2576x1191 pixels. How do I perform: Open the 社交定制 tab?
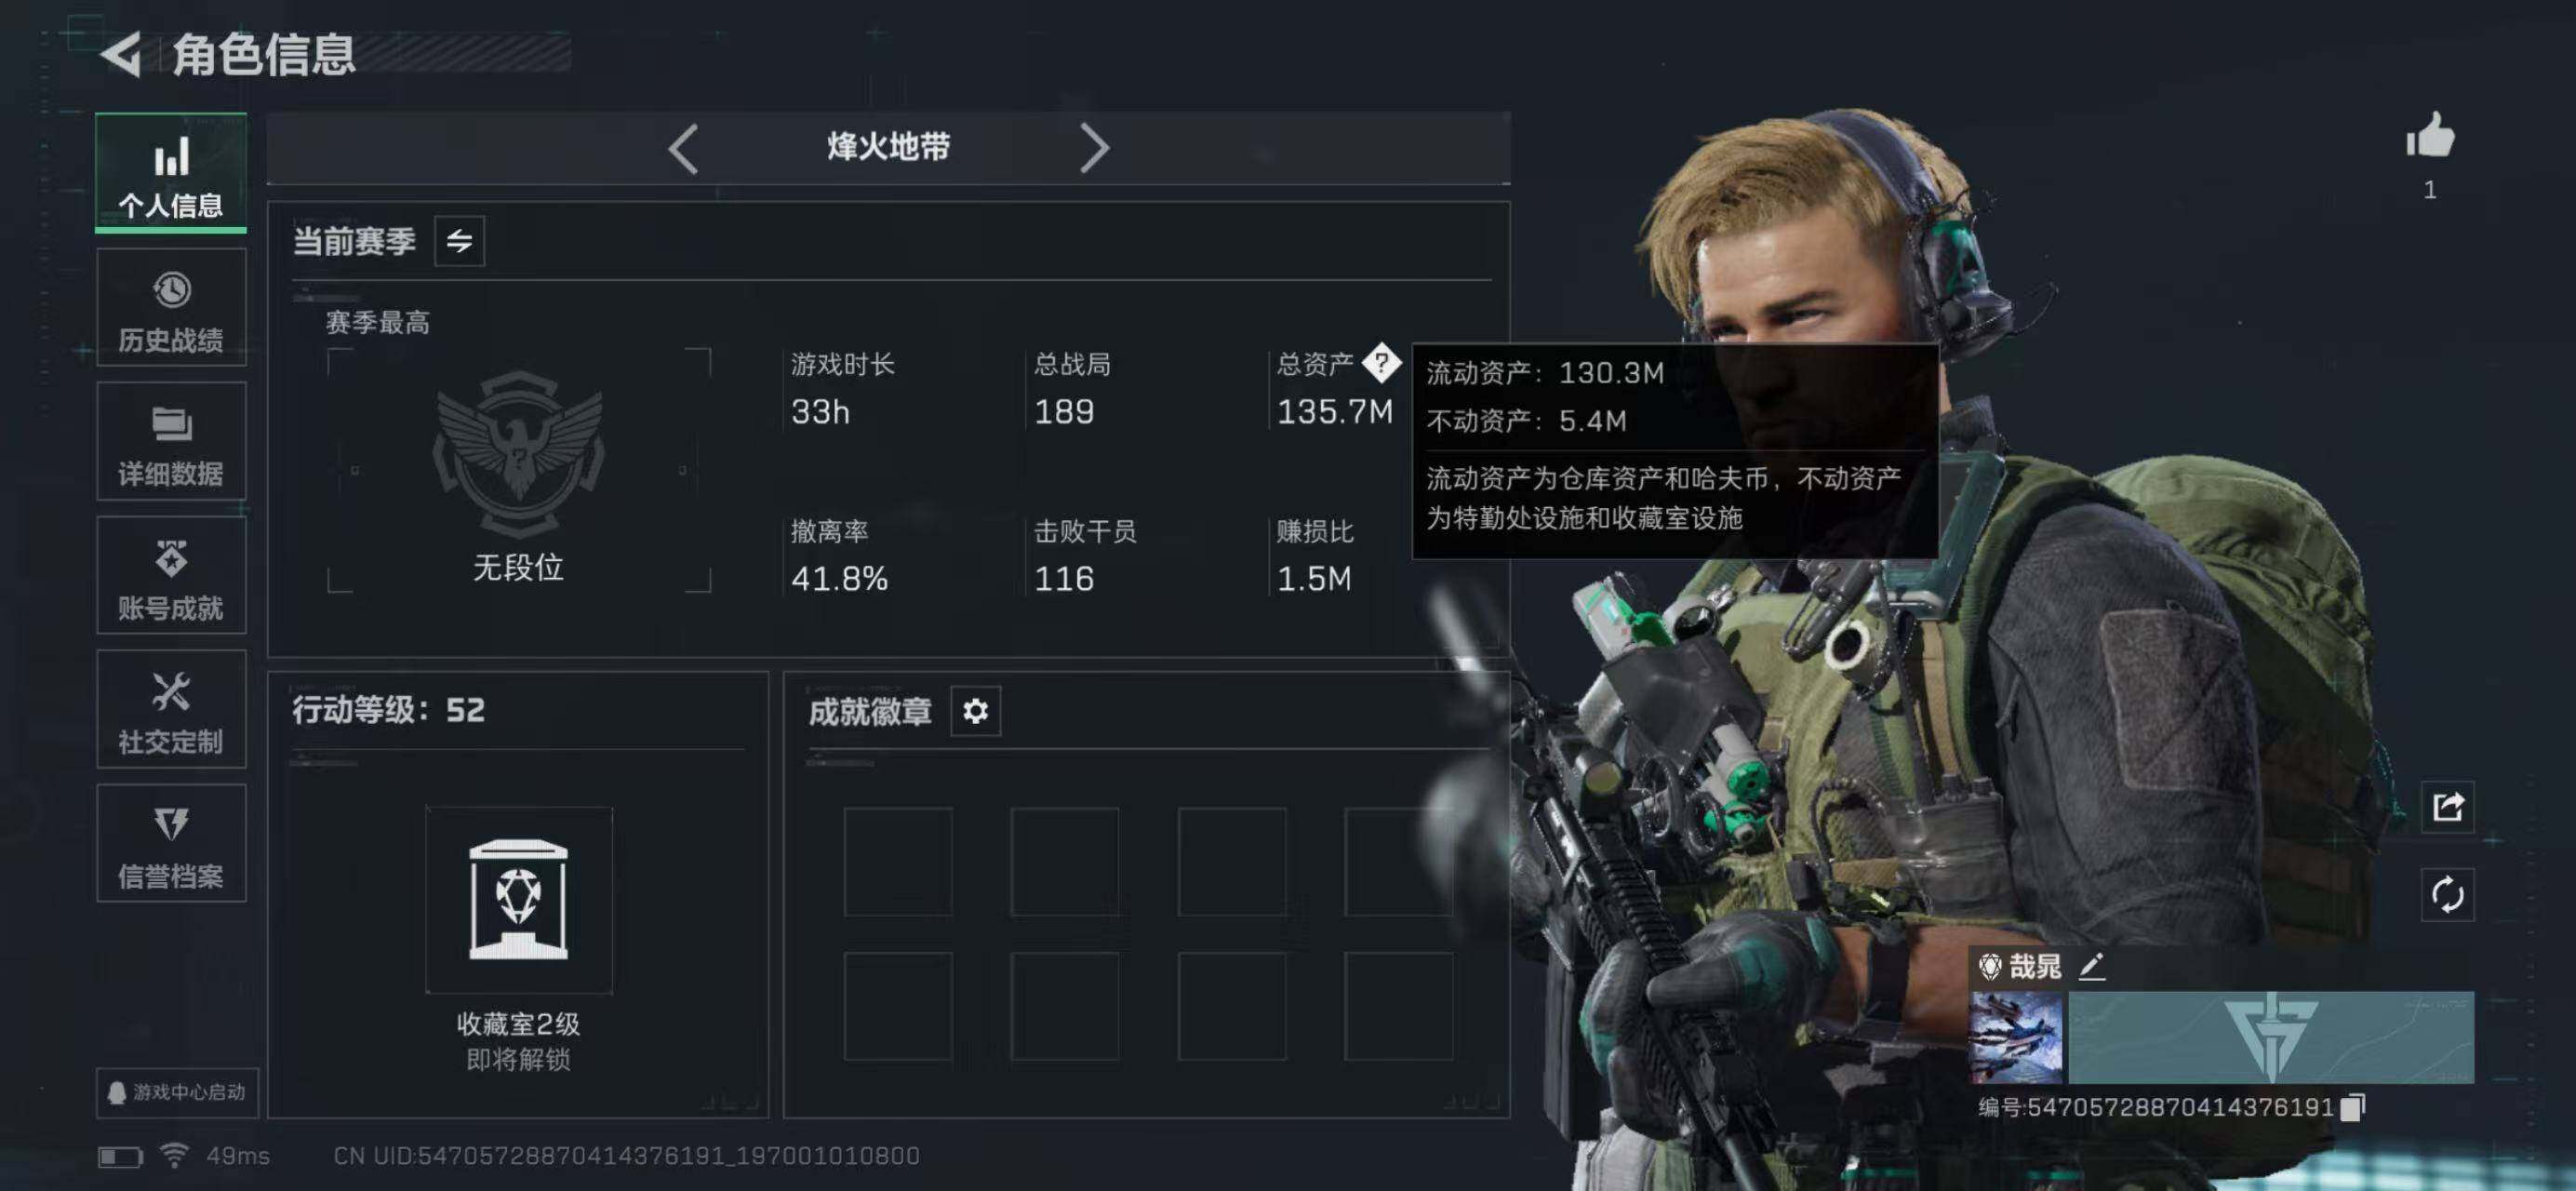click(171, 709)
